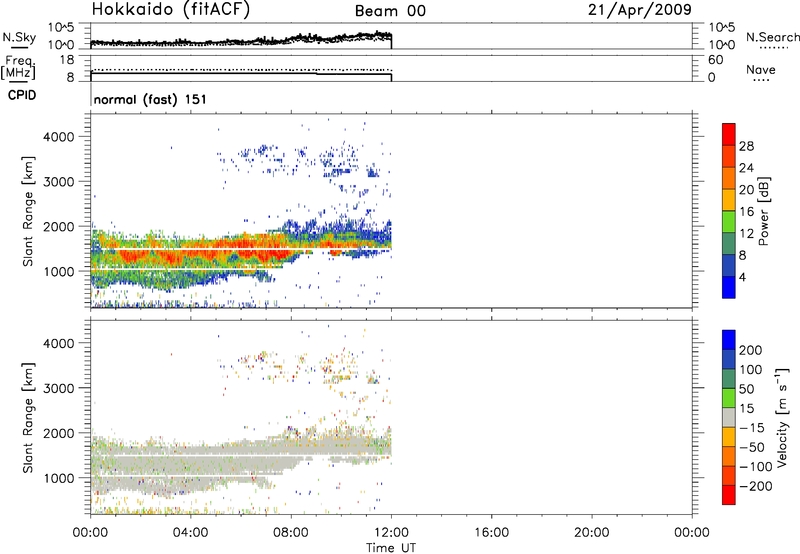Screen dimensions: 800x554
Task: Click the 'Time UT' axis title
Action: tap(391, 547)
